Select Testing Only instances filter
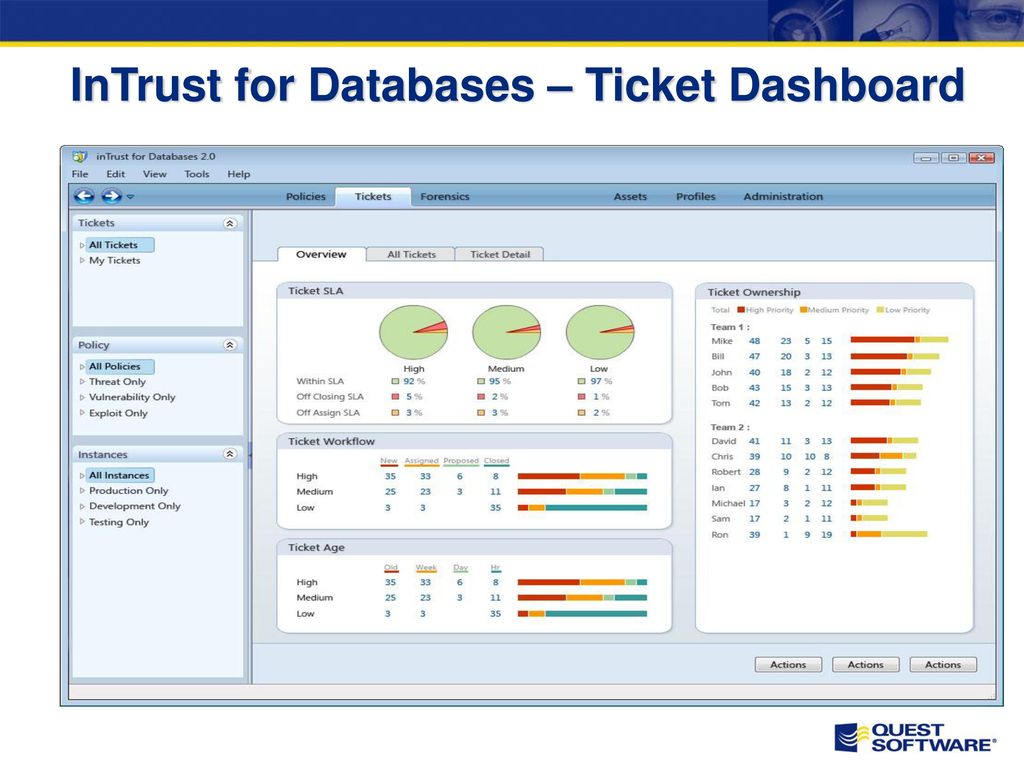The height and width of the screenshot is (768, 1024). coord(119,522)
